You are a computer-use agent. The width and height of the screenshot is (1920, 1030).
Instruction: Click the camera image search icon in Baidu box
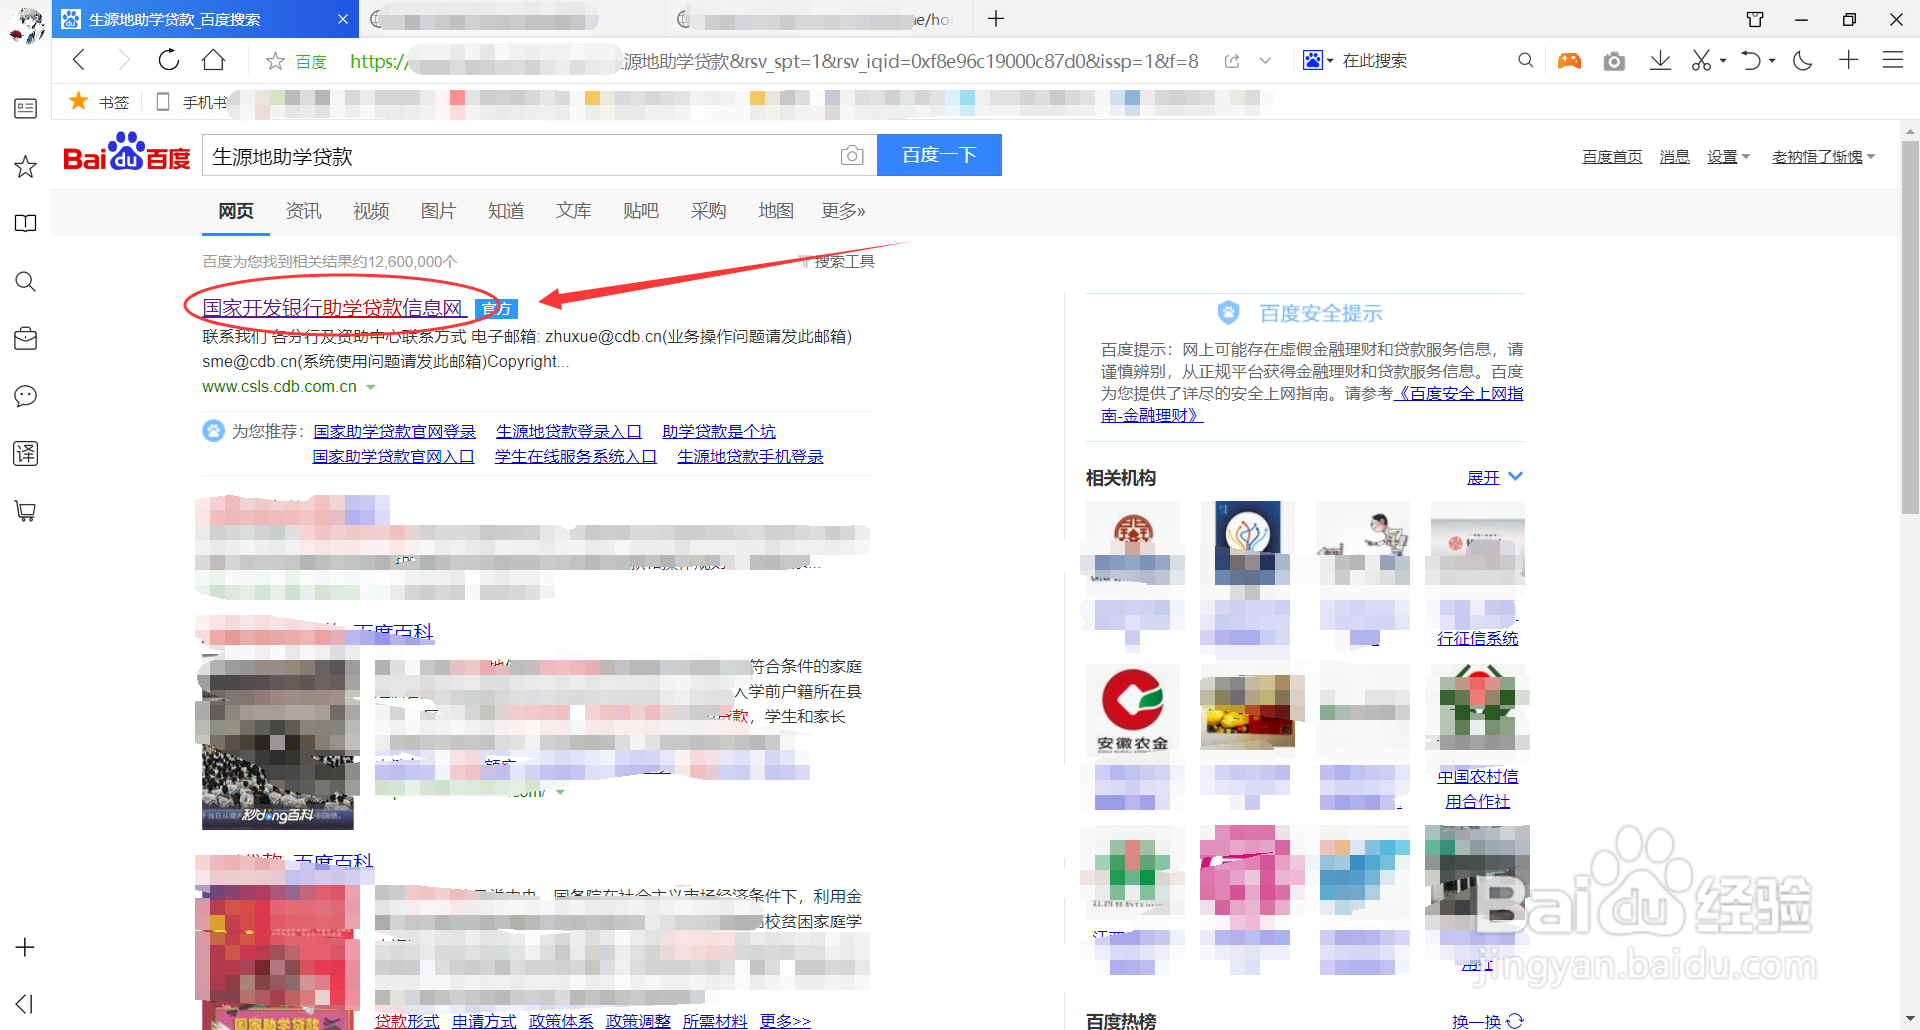(x=852, y=155)
